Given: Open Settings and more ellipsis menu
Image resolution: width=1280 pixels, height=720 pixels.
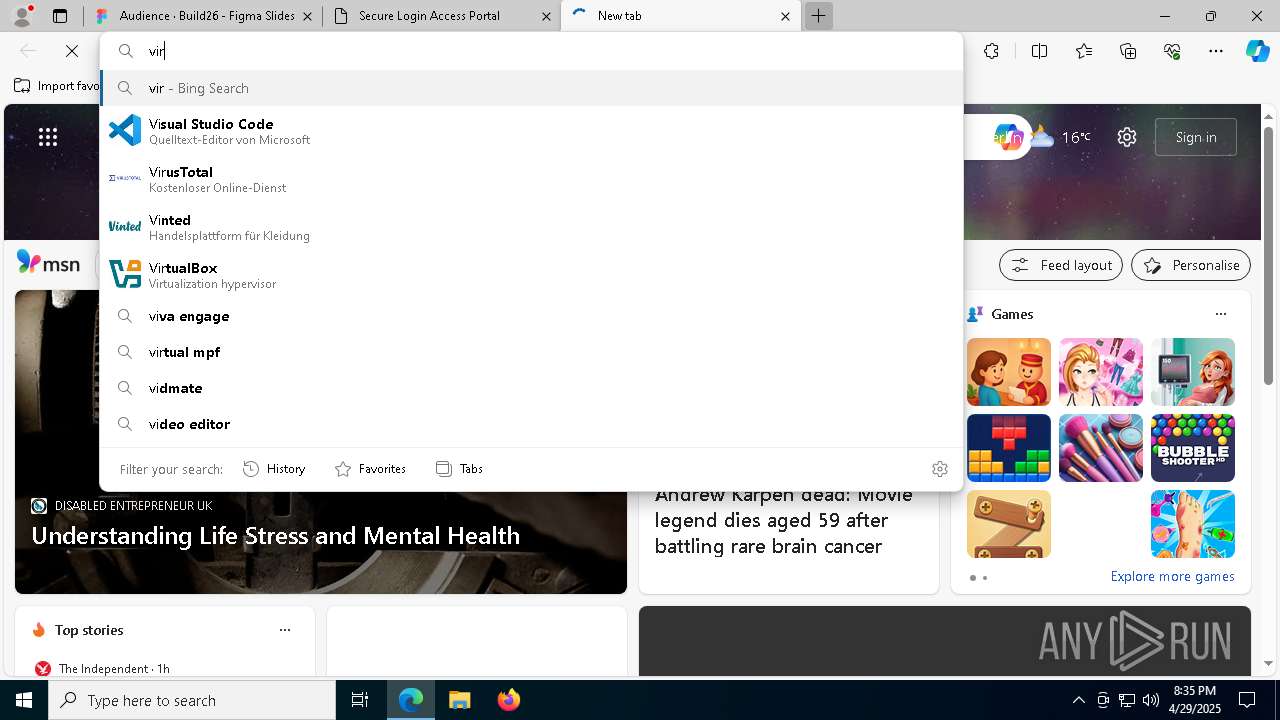Looking at the screenshot, I should point(1216,51).
